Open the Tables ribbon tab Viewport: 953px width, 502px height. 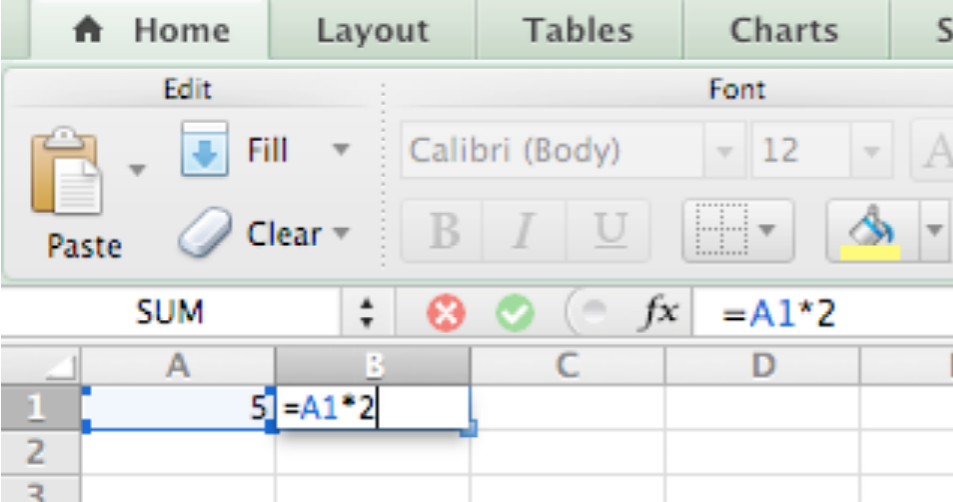coord(578,30)
